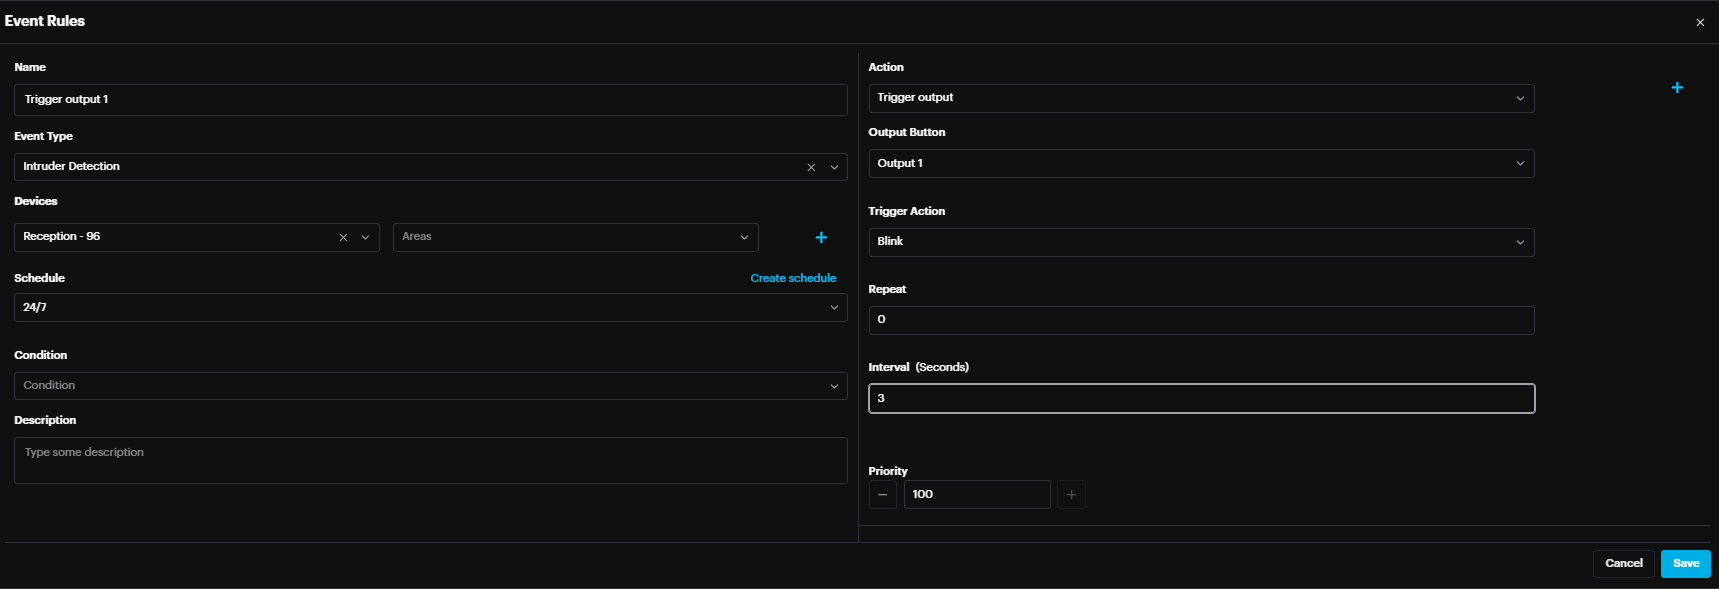Decrease priority with the minus button

click(882, 495)
